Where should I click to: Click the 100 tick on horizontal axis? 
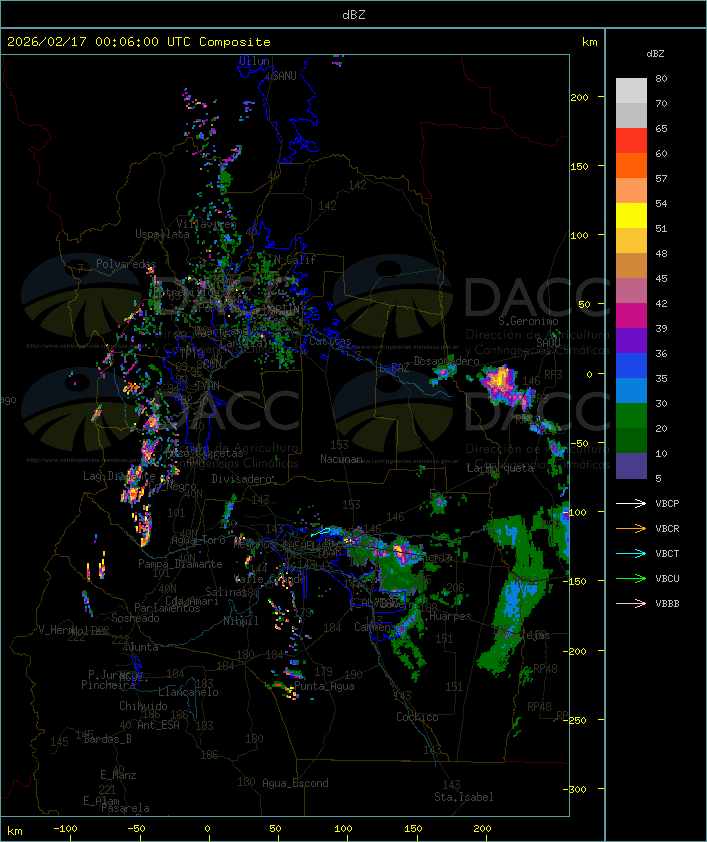click(x=344, y=829)
